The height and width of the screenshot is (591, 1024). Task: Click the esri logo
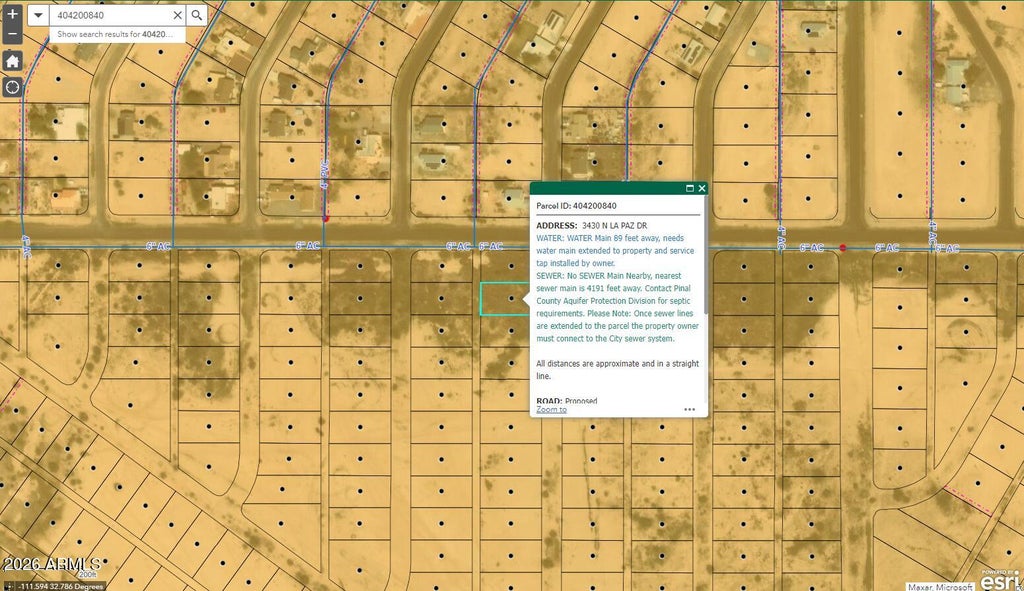click(1000, 579)
